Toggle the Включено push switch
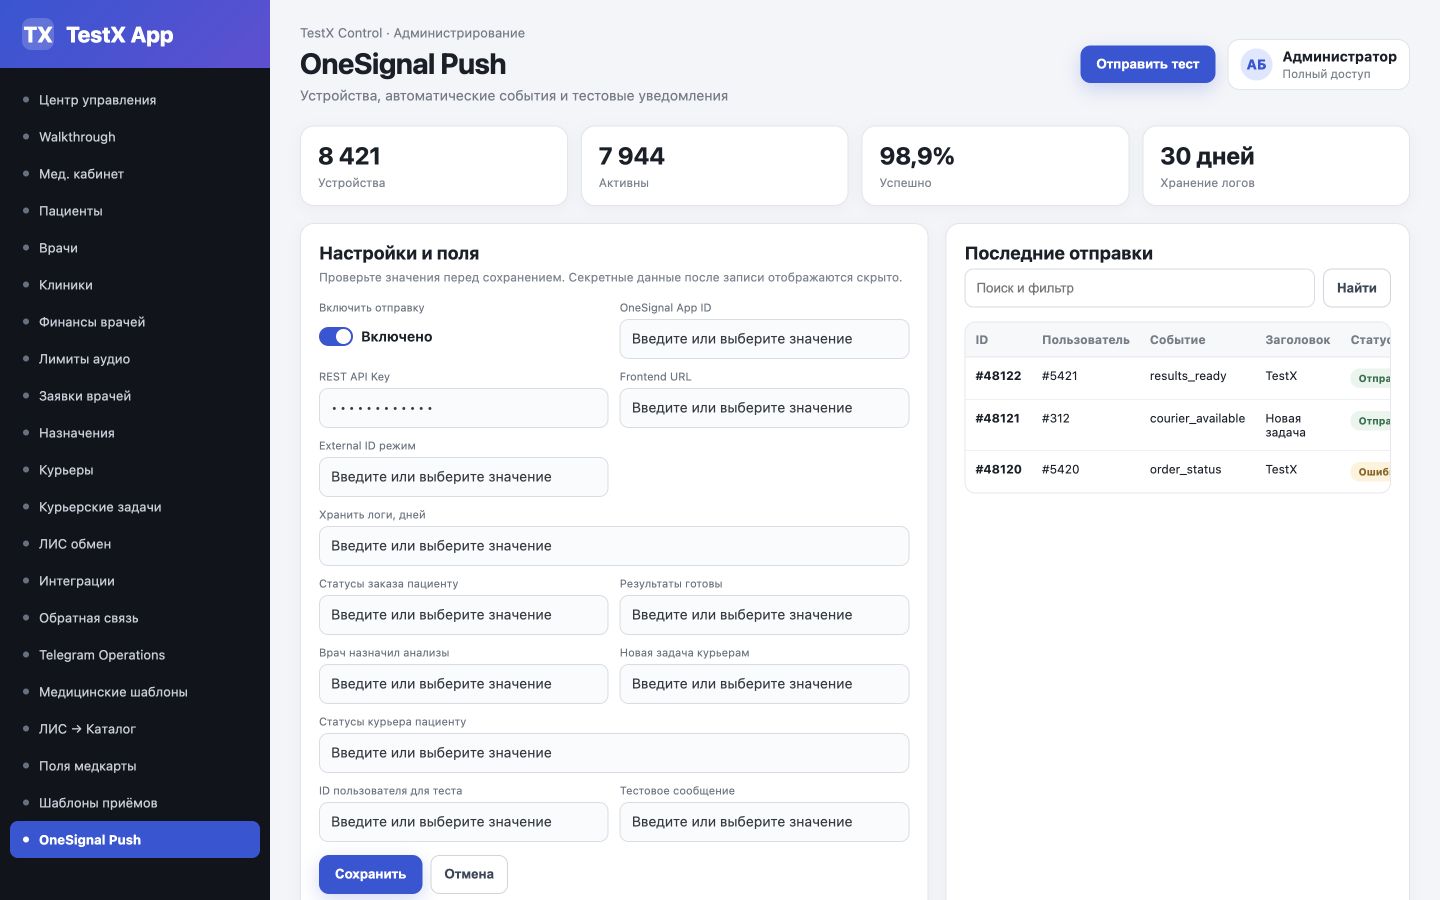This screenshot has height=900, width=1440. click(336, 337)
